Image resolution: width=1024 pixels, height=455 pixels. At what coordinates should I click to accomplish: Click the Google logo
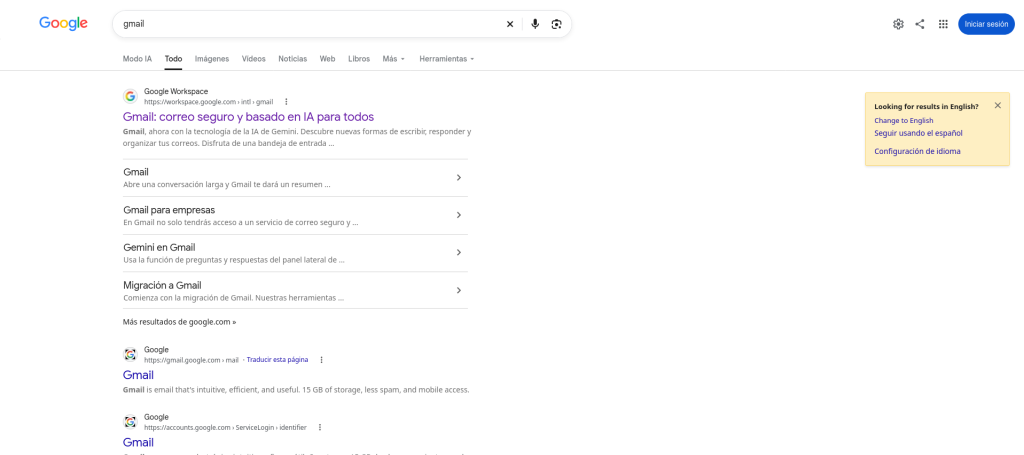pyautogui.click(x=63, y=24)
